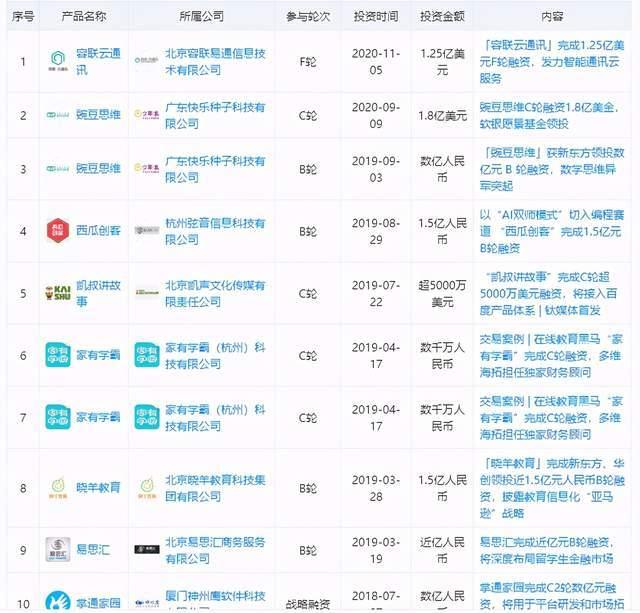Image resolution: width=640 pixels, height=613 pixels.
Task: Click the 易思汇 product logo icon
Action: click(58, 549)
